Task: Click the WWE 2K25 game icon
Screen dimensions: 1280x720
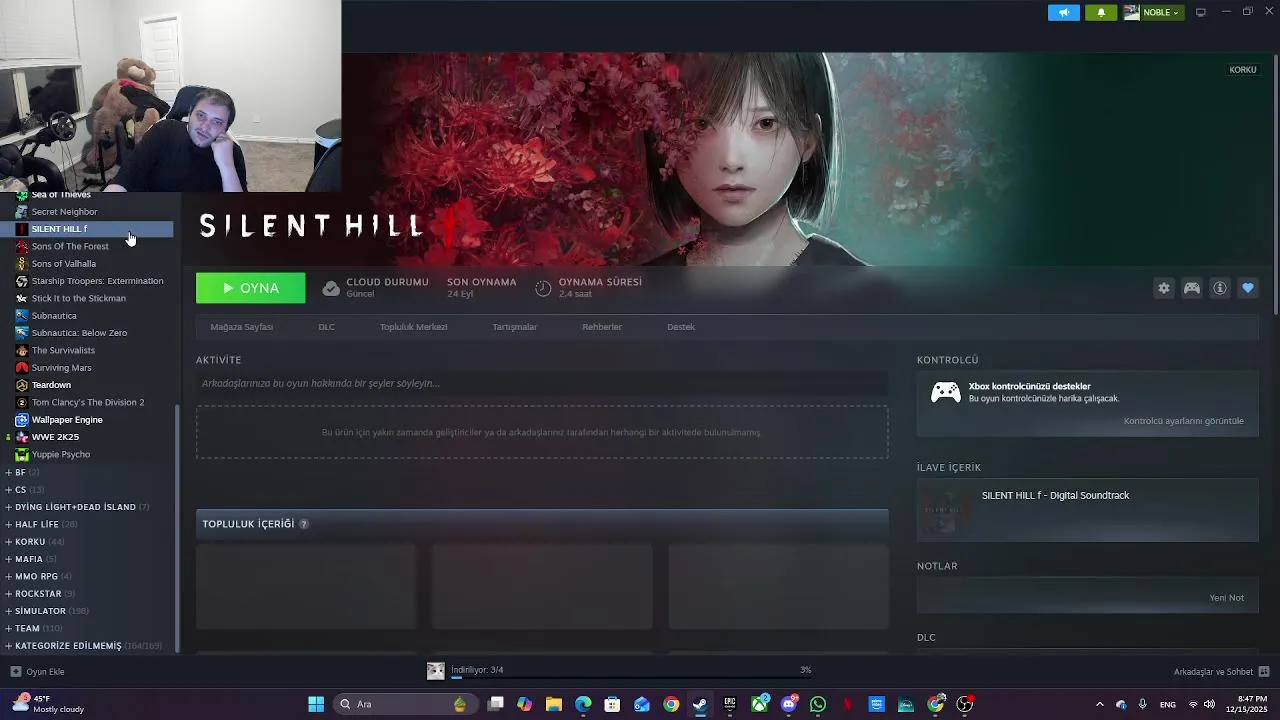Action: [x=22, y=437]
